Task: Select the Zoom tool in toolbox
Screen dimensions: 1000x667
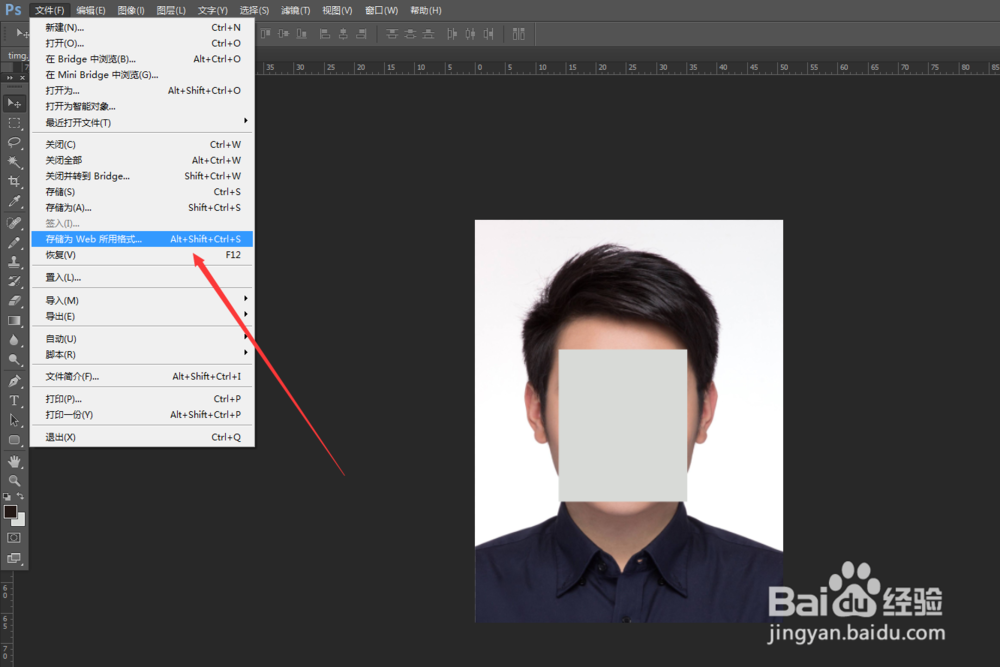Action: [14, 481]
